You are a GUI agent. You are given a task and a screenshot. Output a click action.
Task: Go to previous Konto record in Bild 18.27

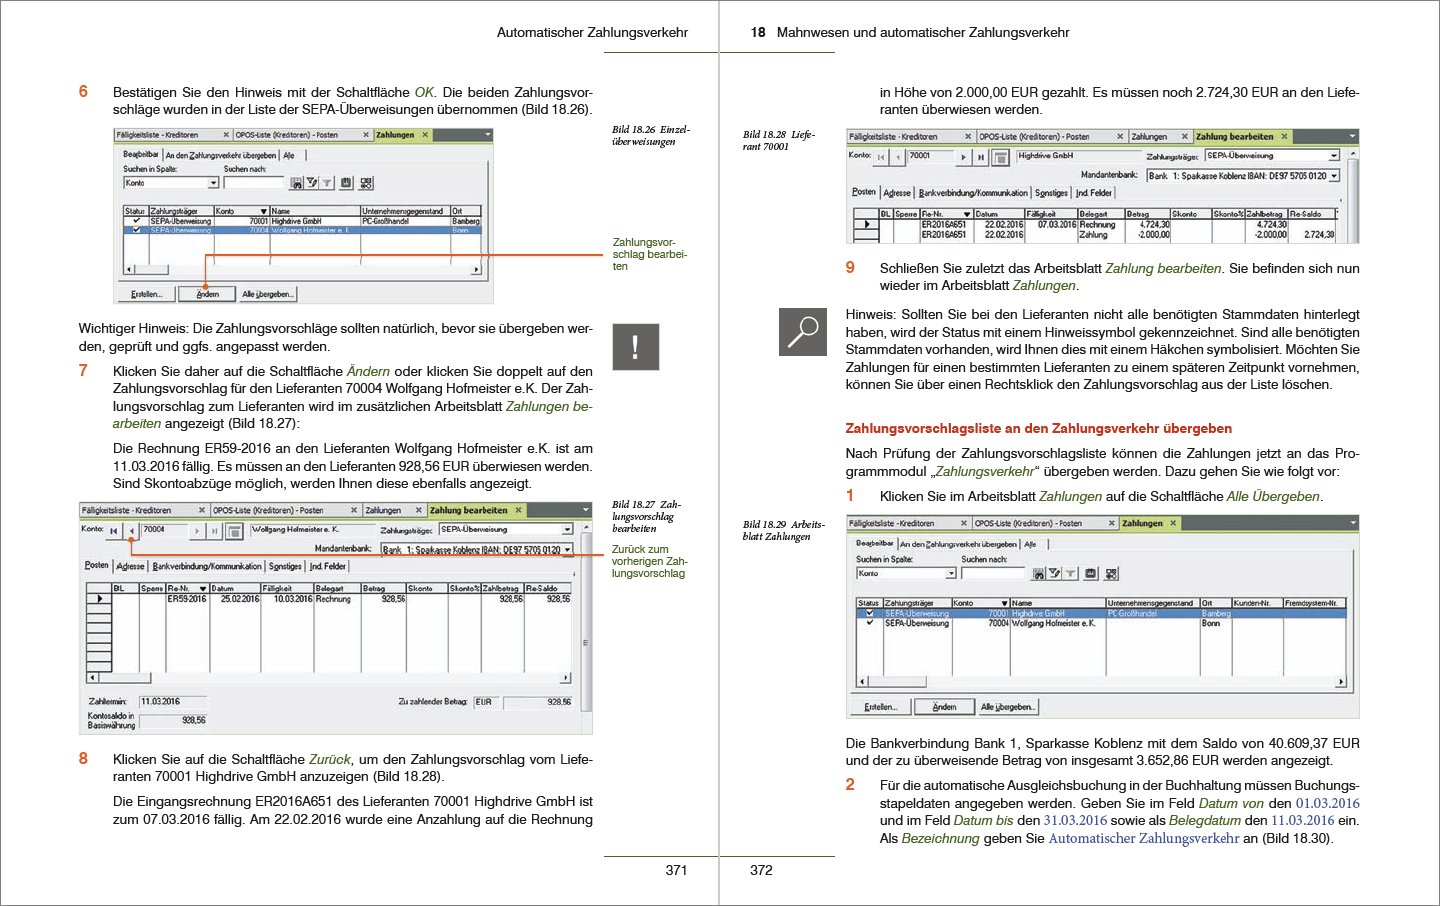pos(132,531)
